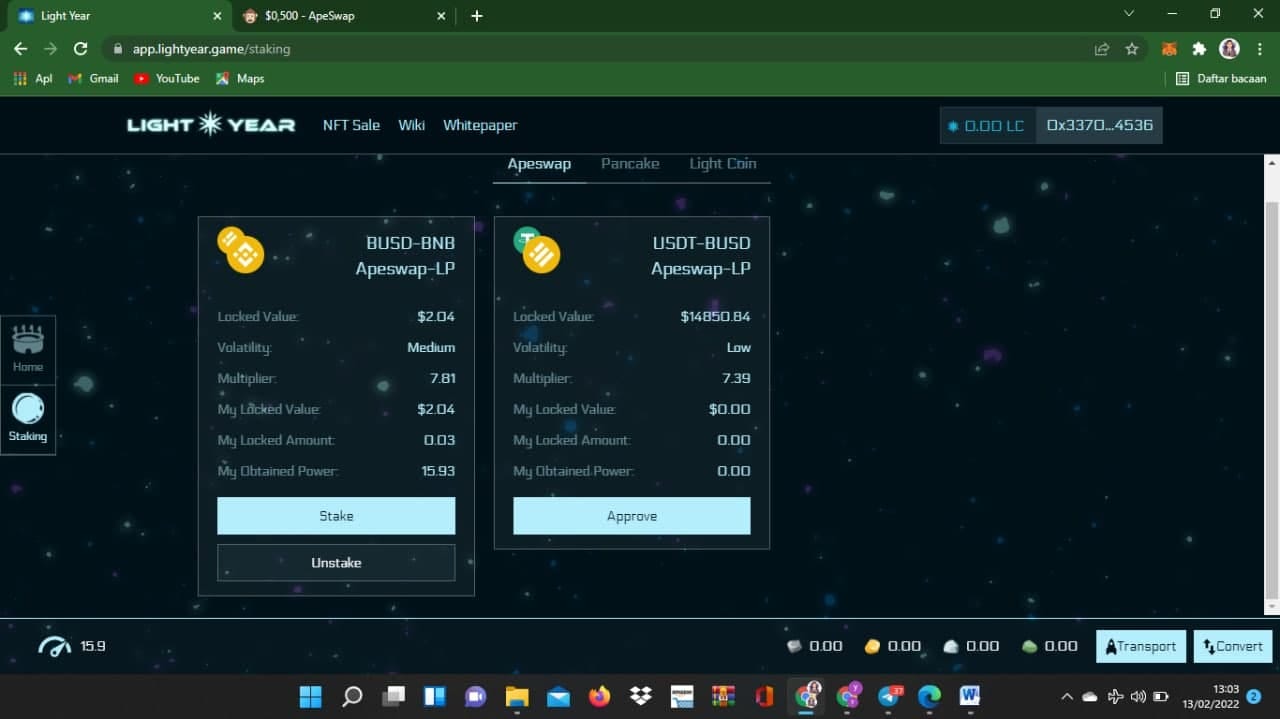Open the Whitepaper link

tap(480, 125)
